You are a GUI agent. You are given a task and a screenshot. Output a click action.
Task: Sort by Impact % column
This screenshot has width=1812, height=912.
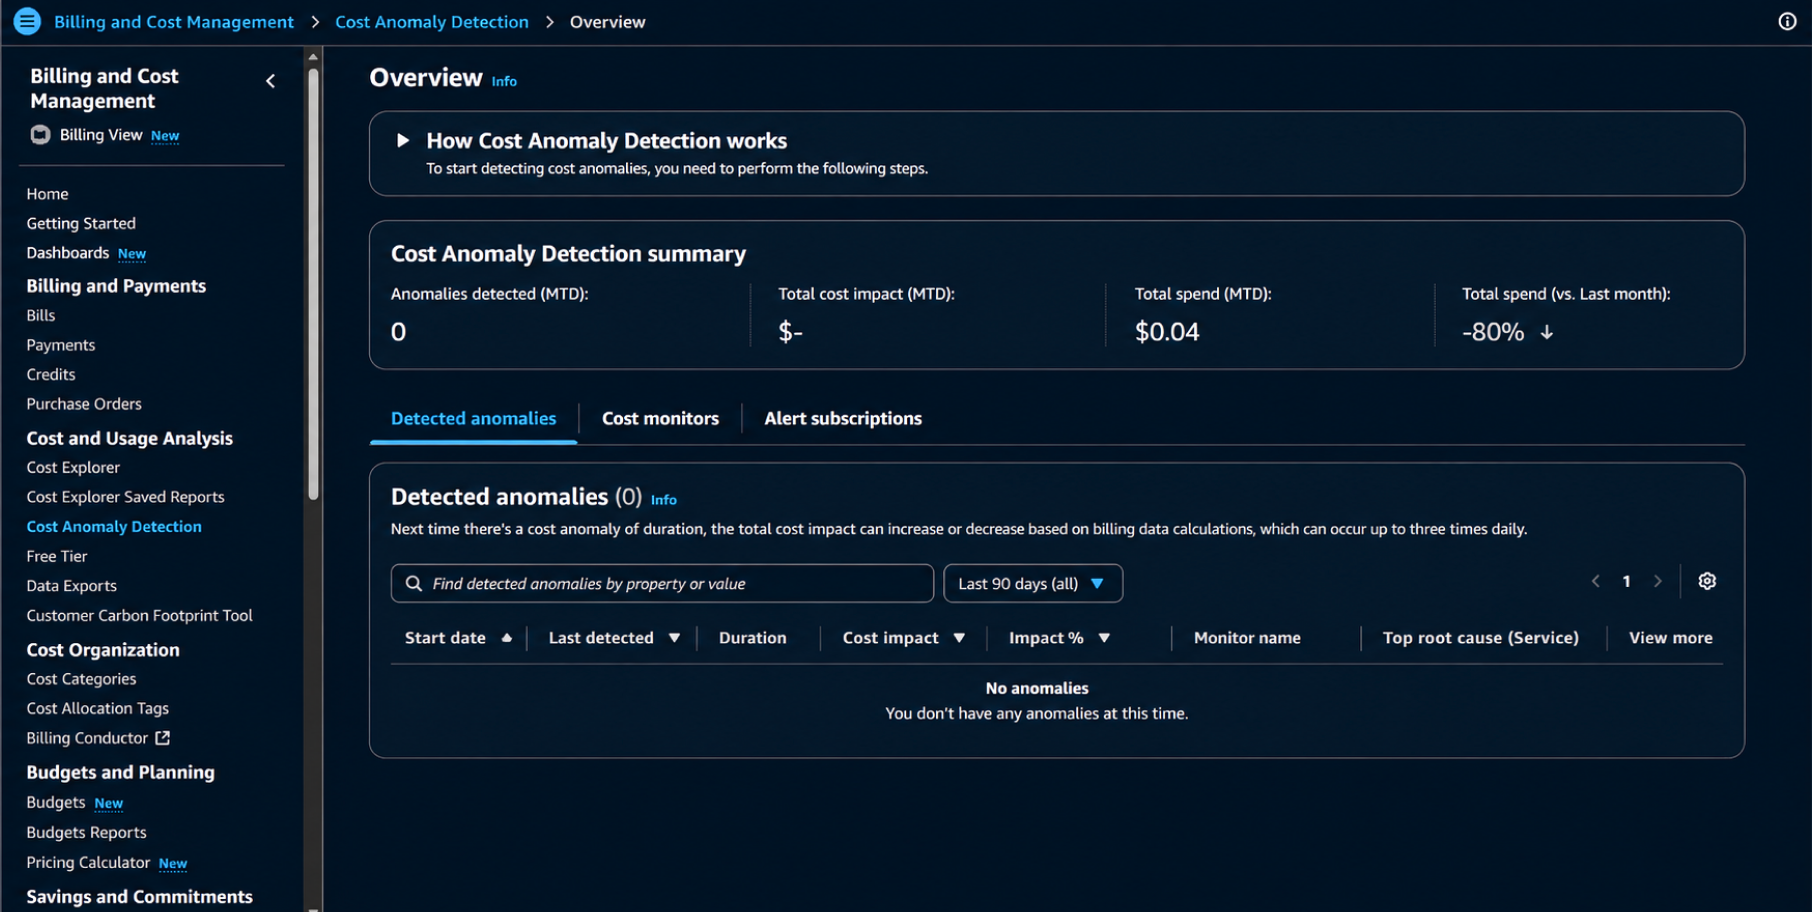pos(1059,638)
